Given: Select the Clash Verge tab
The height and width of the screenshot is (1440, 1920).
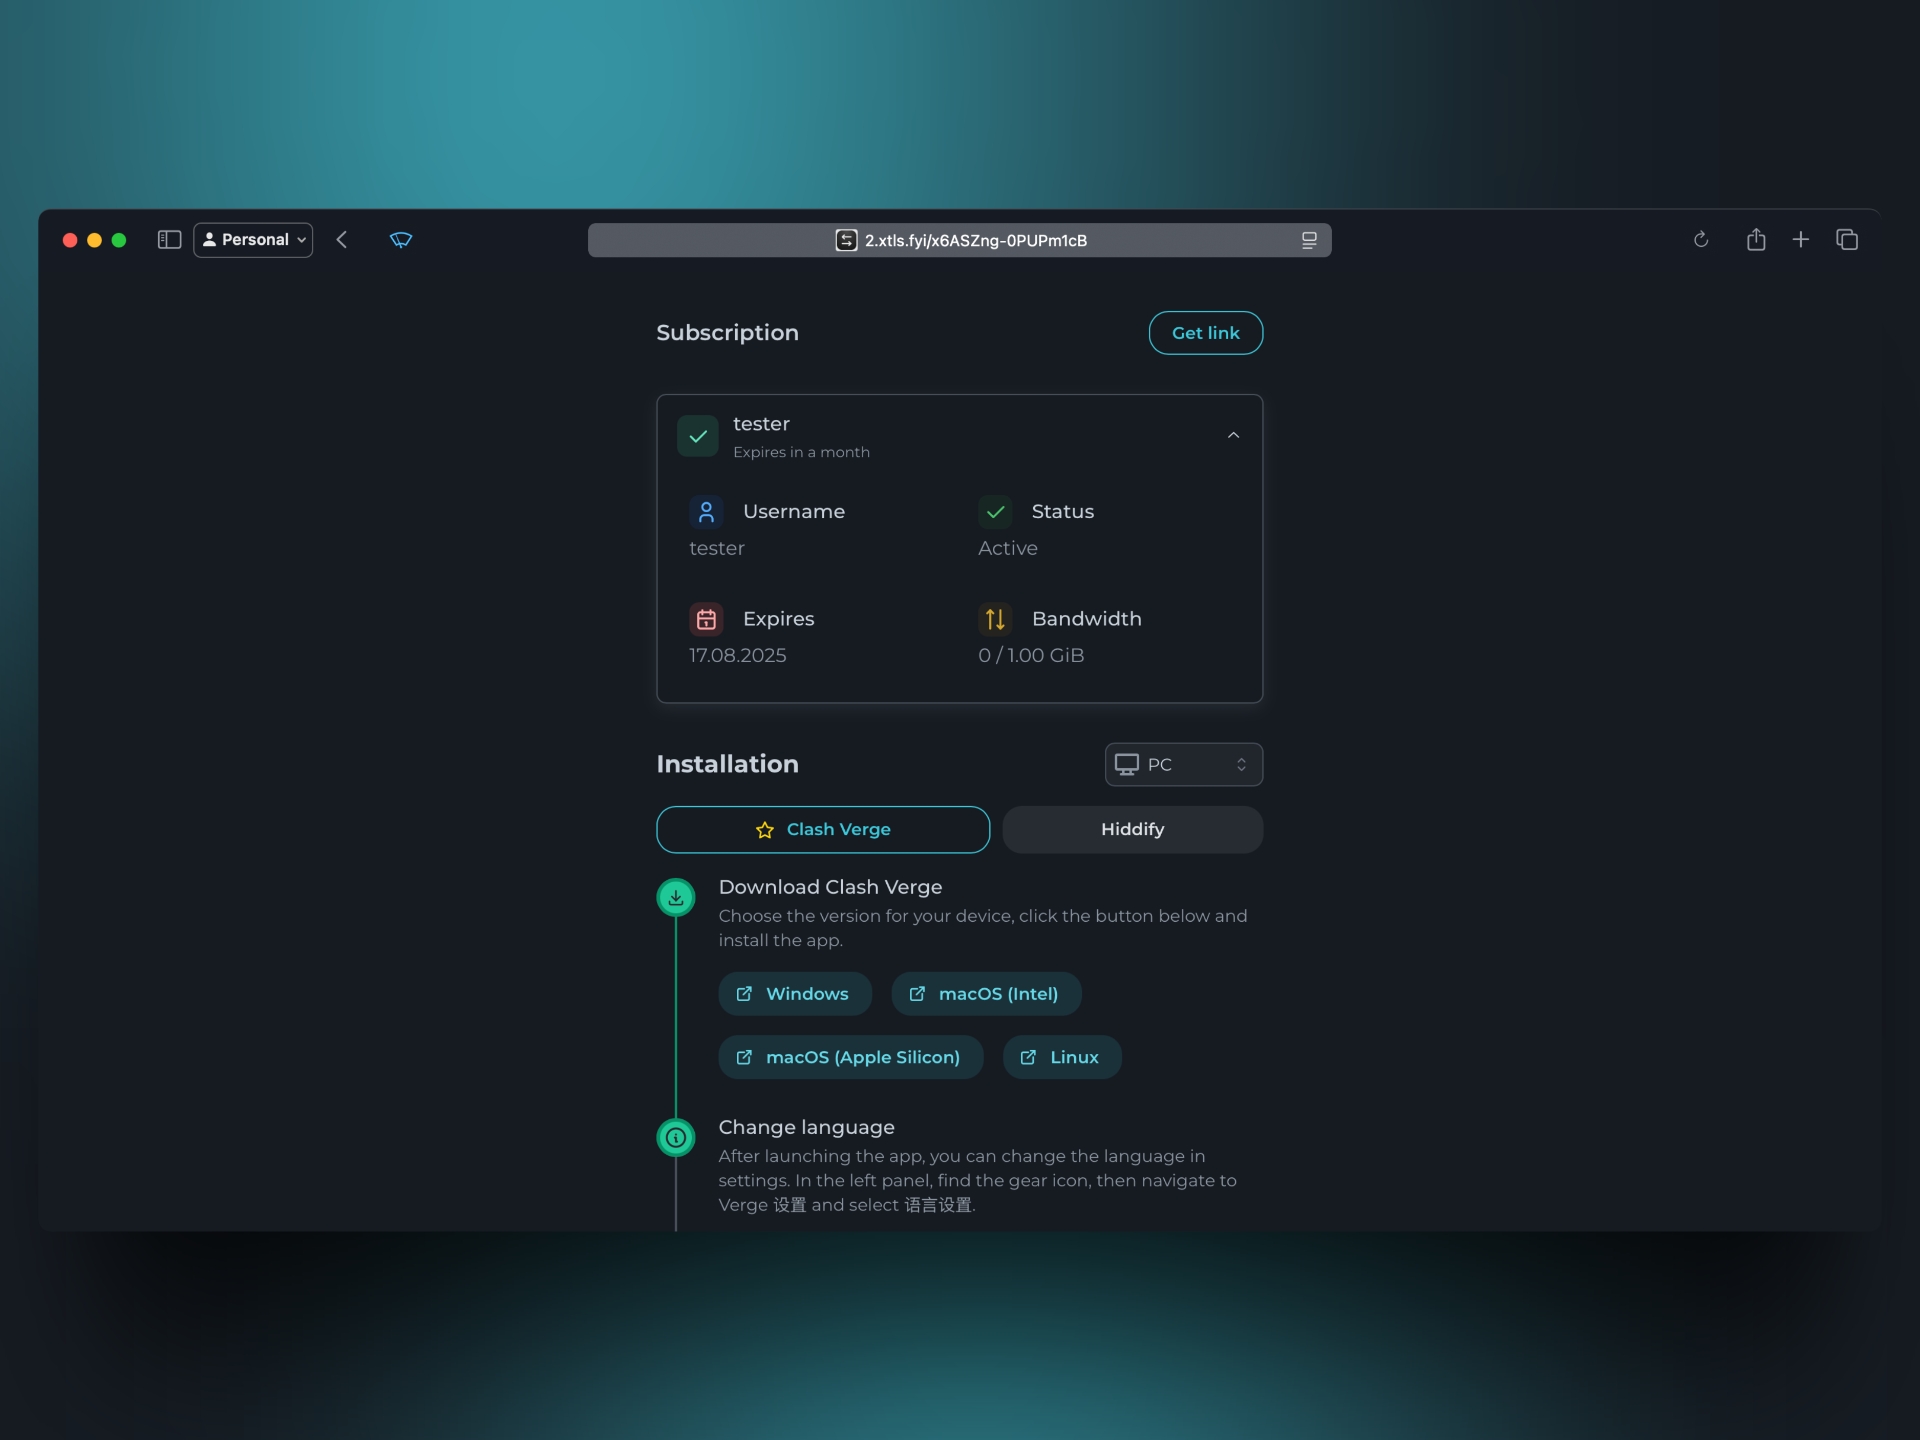Looking at the screenshot, I should click(x=823, y=830).
